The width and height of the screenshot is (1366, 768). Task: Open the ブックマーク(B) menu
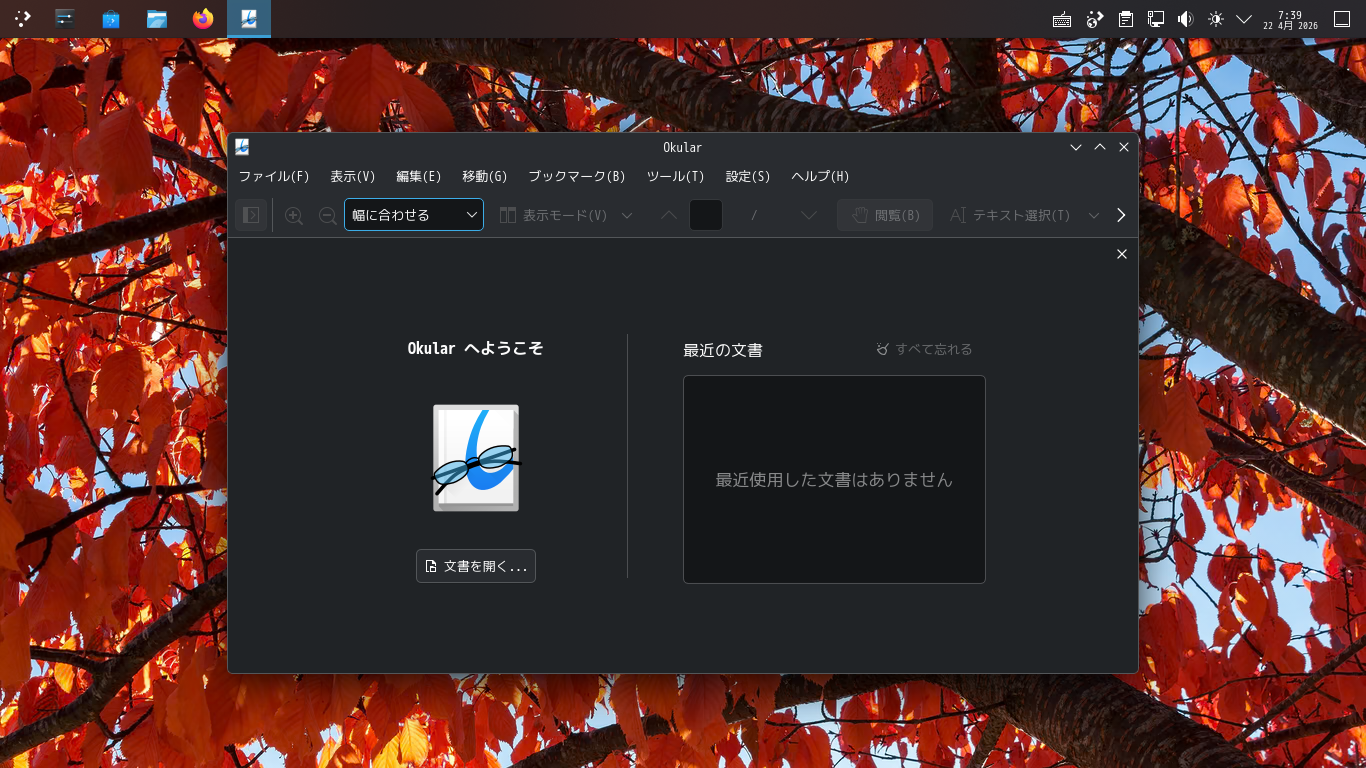pos(577,176)
